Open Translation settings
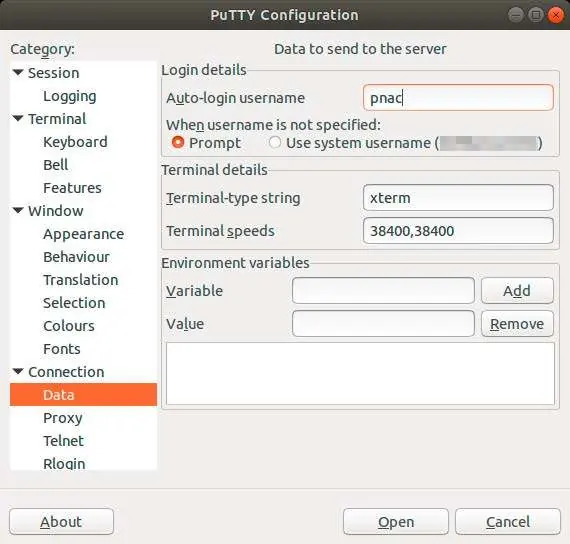Viewport: 570px width, 544px height. 80,280
